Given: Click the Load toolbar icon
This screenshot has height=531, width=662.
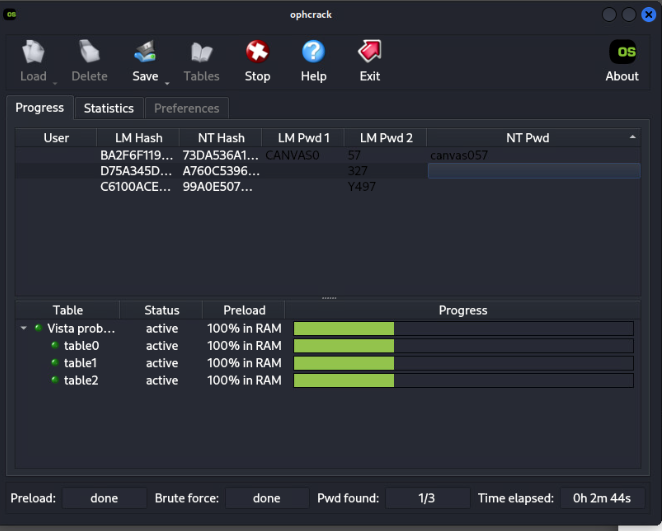Looking at the screenshot, I should tap(33, 53).
